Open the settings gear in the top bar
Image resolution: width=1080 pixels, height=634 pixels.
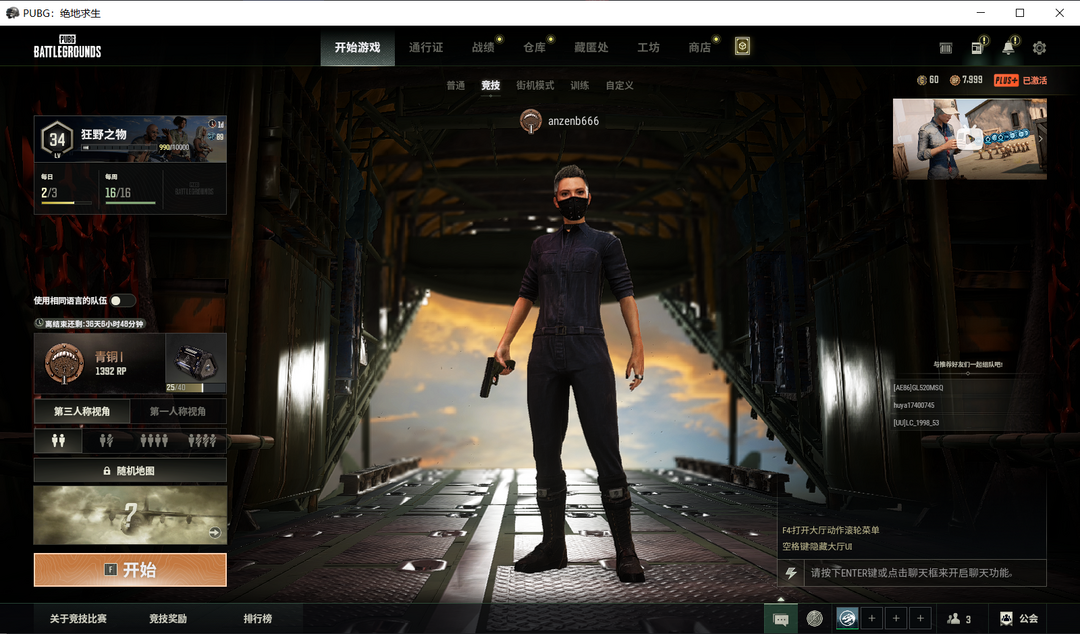coord(1039,48)
